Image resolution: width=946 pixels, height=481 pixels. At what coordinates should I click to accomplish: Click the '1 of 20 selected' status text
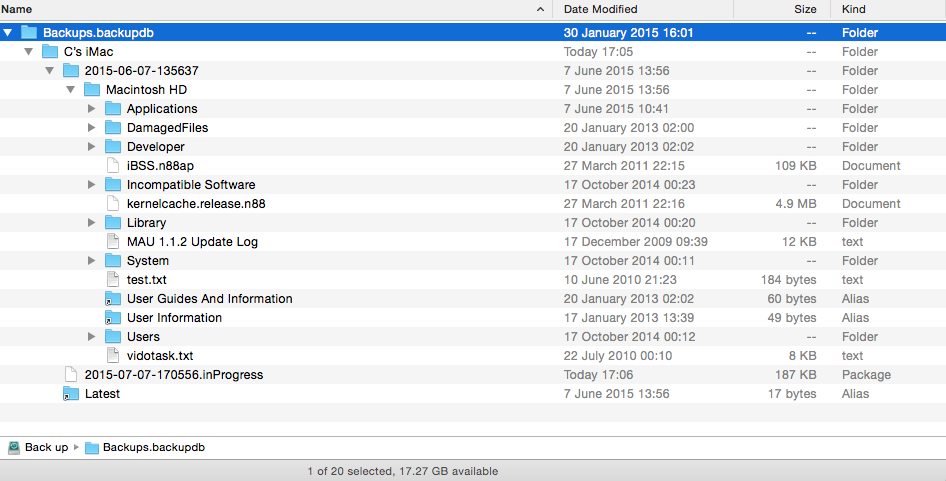pos(350,471)
